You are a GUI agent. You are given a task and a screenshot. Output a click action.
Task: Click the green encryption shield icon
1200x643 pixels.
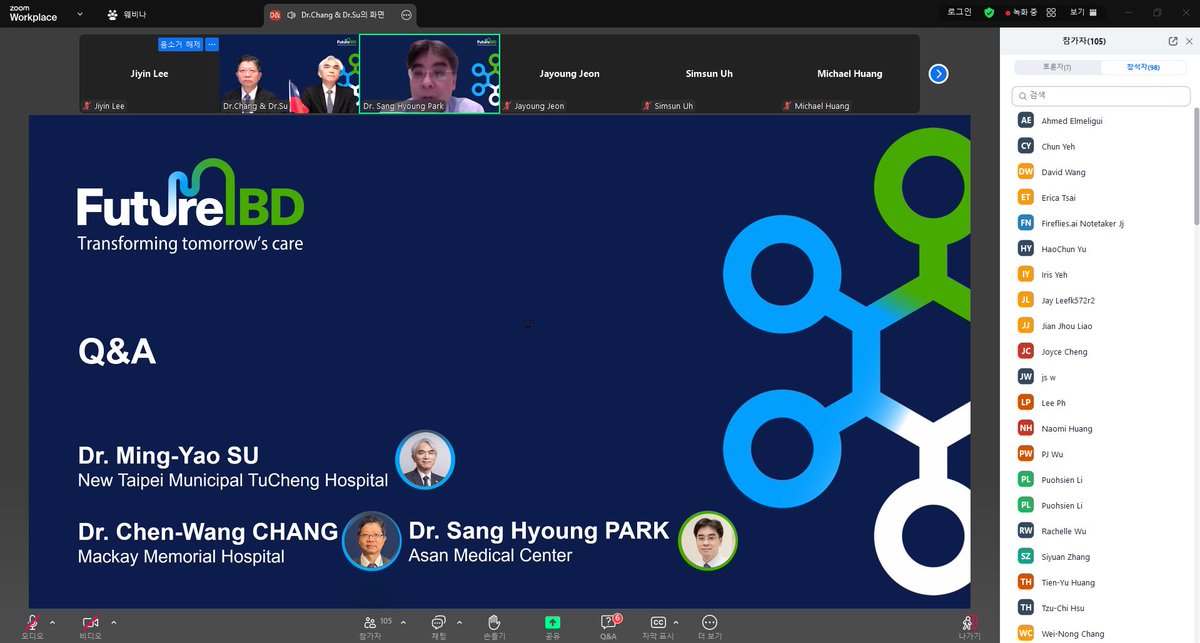(989, 13)
